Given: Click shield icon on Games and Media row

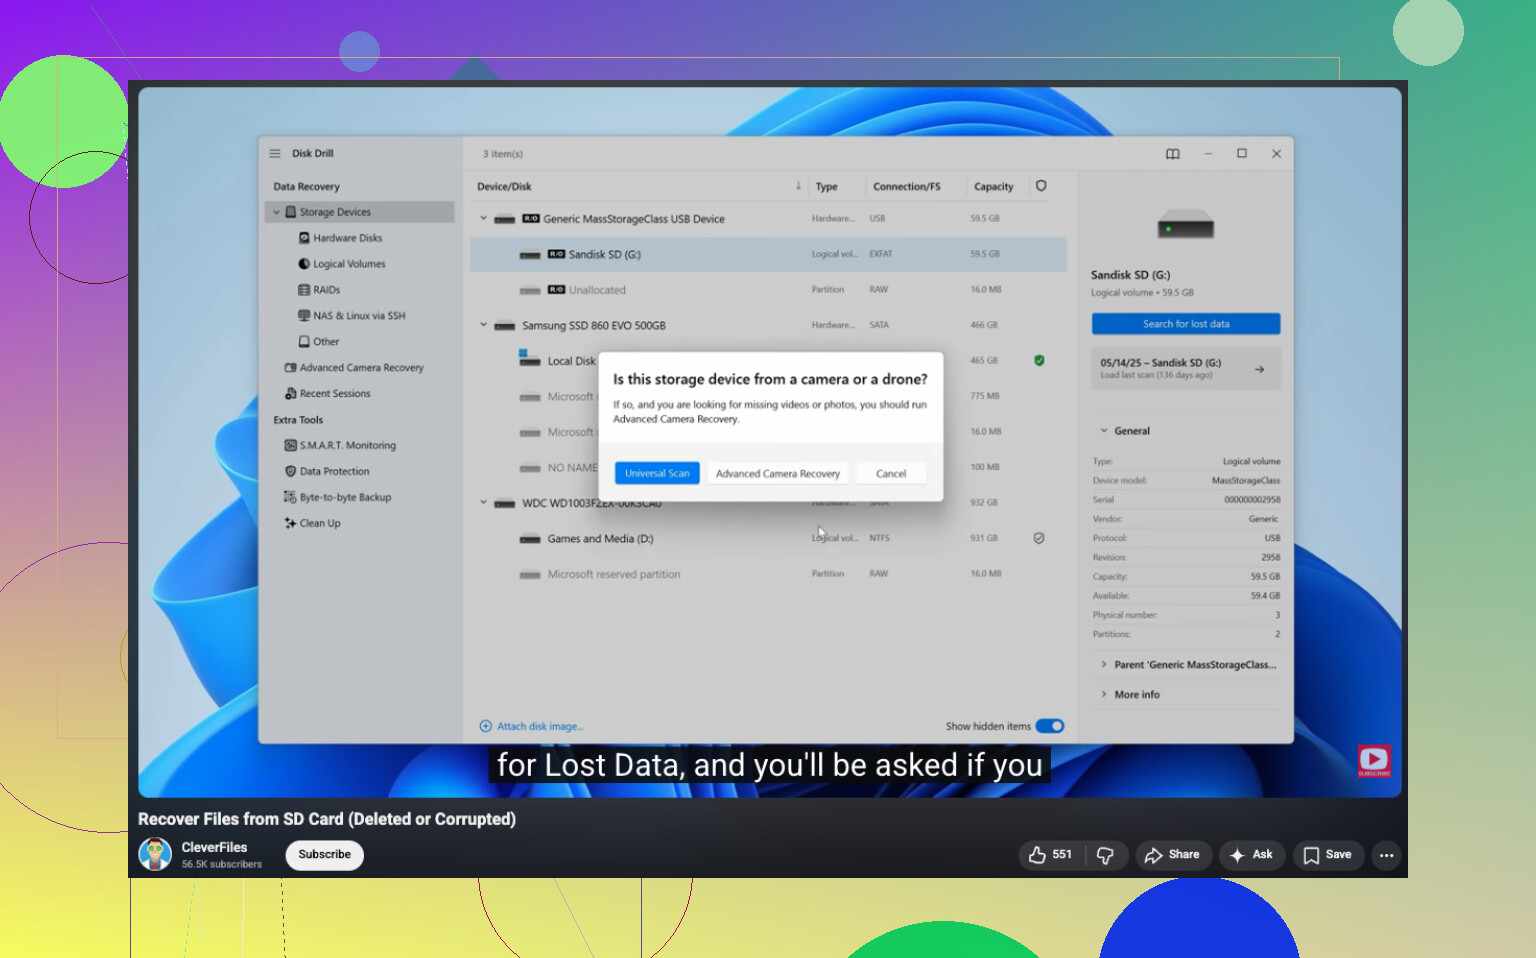Looking at the screenshot, I should coord(1039,539).
